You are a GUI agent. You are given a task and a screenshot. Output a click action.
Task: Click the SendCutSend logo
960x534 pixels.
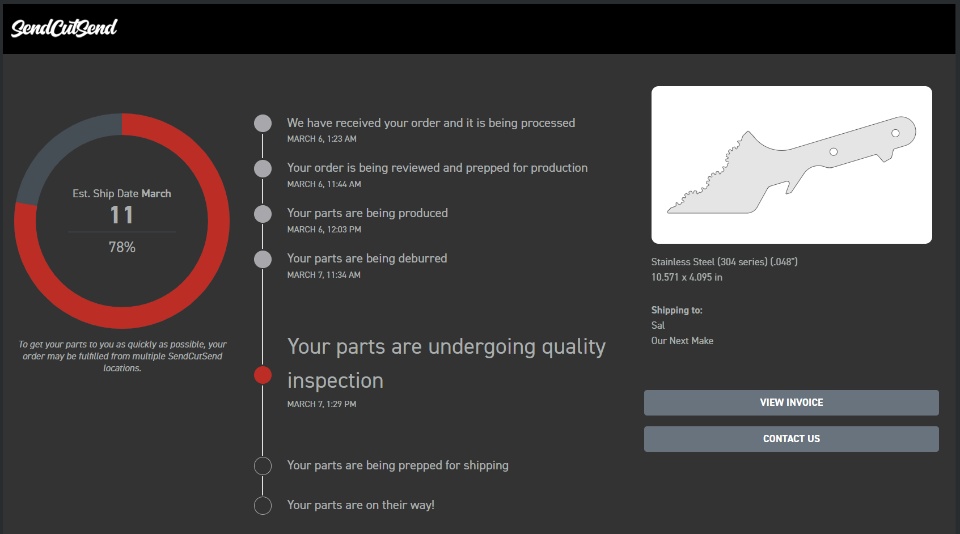coord(65,28)
